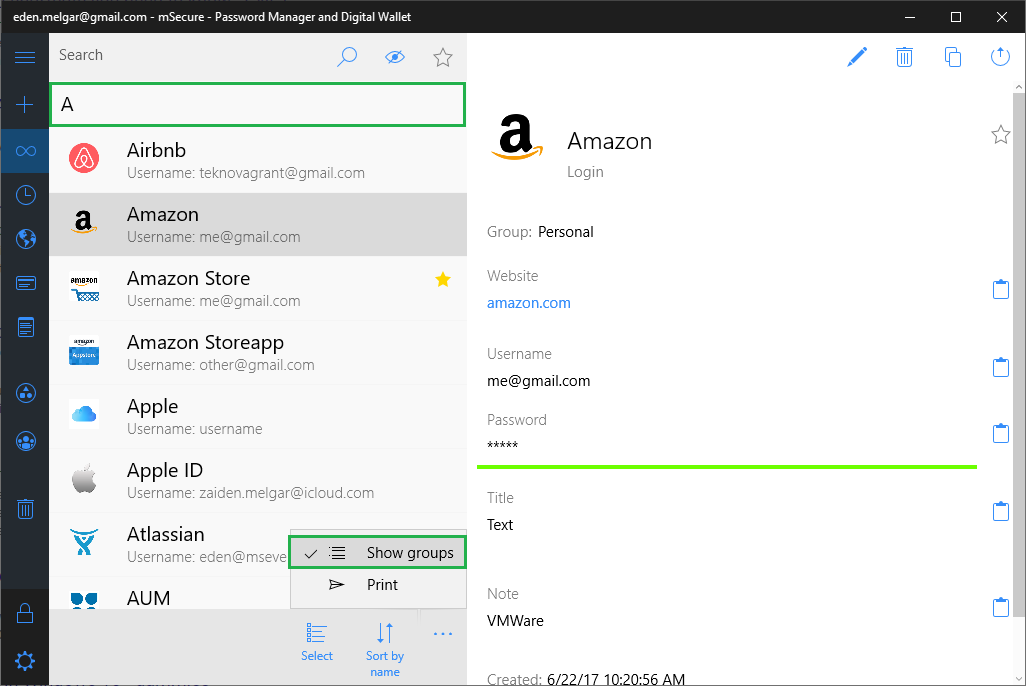Select the Apple ID record
The width and height of the screenshot is (1026, 686).
258,481
